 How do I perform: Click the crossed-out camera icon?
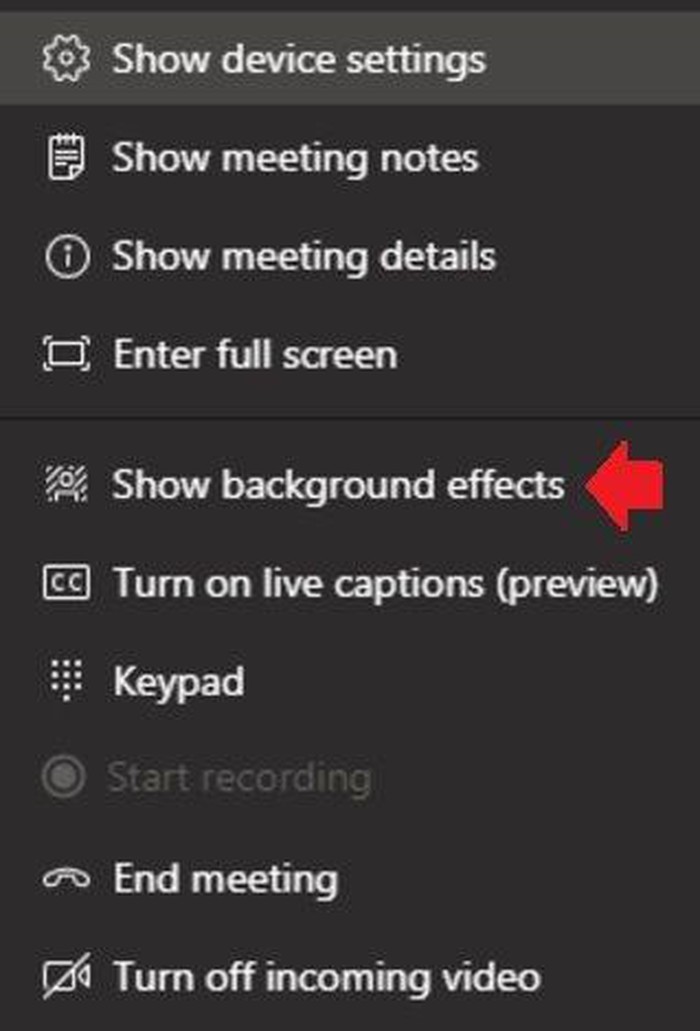pos(67,977)
